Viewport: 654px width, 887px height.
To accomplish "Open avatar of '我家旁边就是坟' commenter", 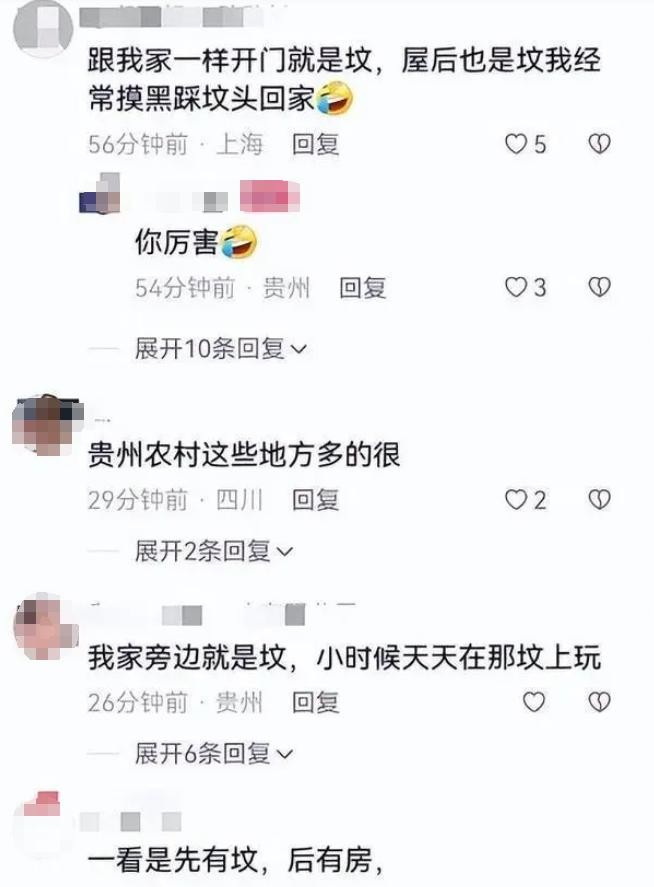I will [x=45, y=627].
